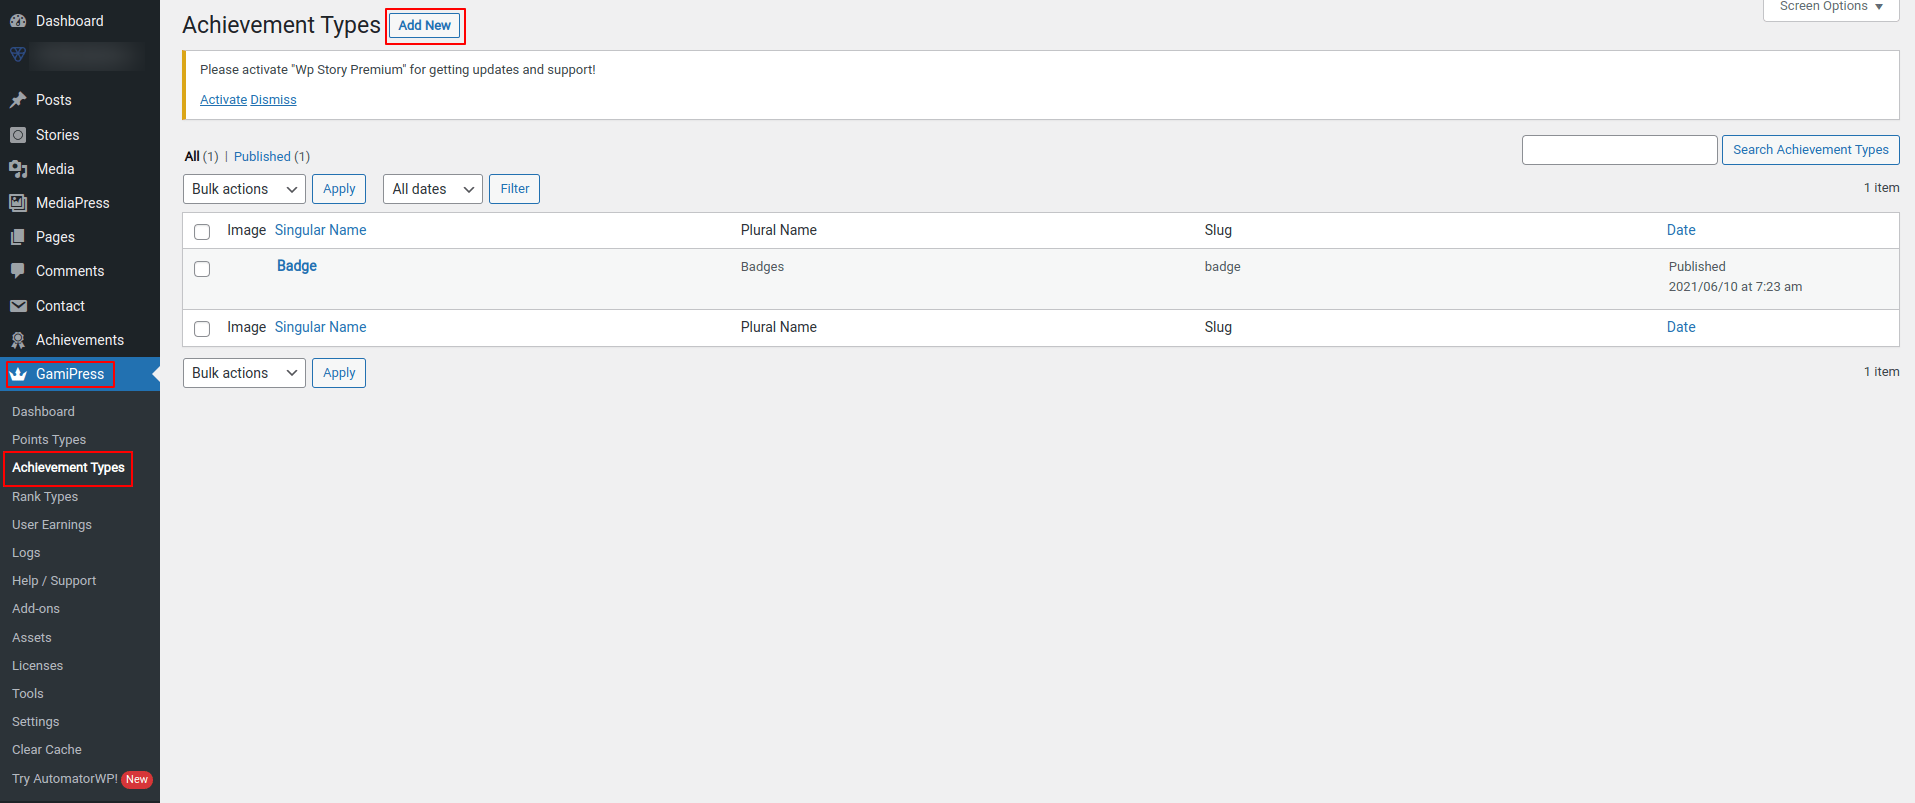The width and height of the screenshot is (1915, 803).
Task: Click Try AutomatorWP! link
Action: (65, 779)
